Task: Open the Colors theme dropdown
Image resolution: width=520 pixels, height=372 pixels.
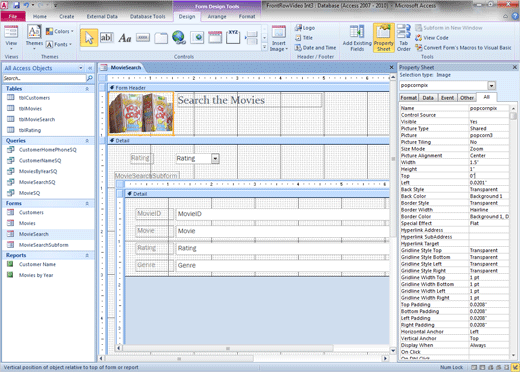Action: (x=60, y=31)
